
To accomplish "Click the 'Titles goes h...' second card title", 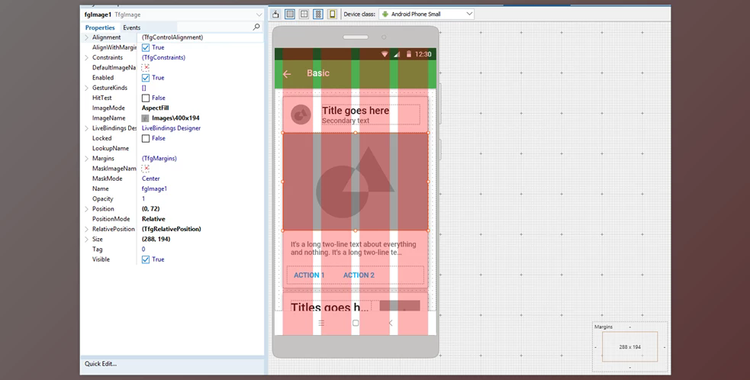I will [x=330, y=307].
